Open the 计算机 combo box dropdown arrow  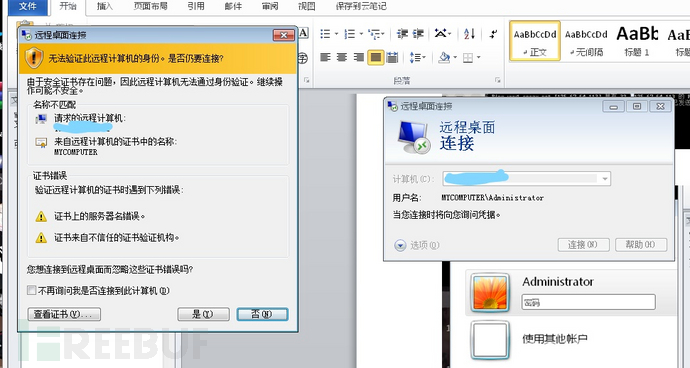(x=605, y=179)
